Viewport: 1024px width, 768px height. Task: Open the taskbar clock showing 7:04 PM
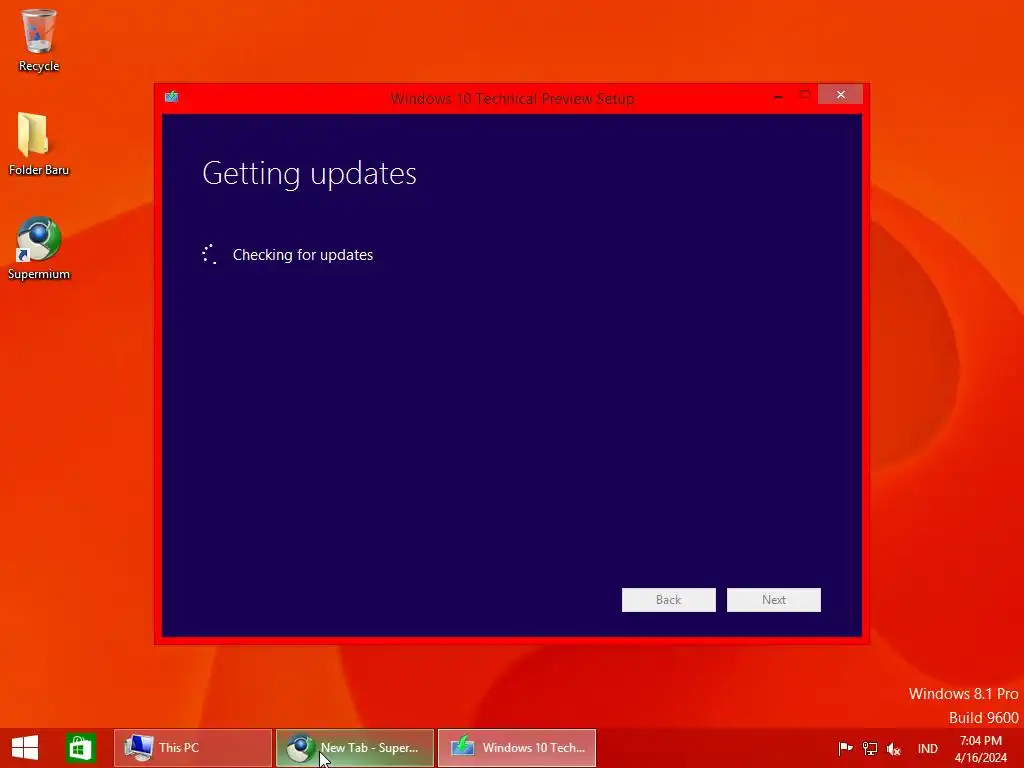(980, 748)
